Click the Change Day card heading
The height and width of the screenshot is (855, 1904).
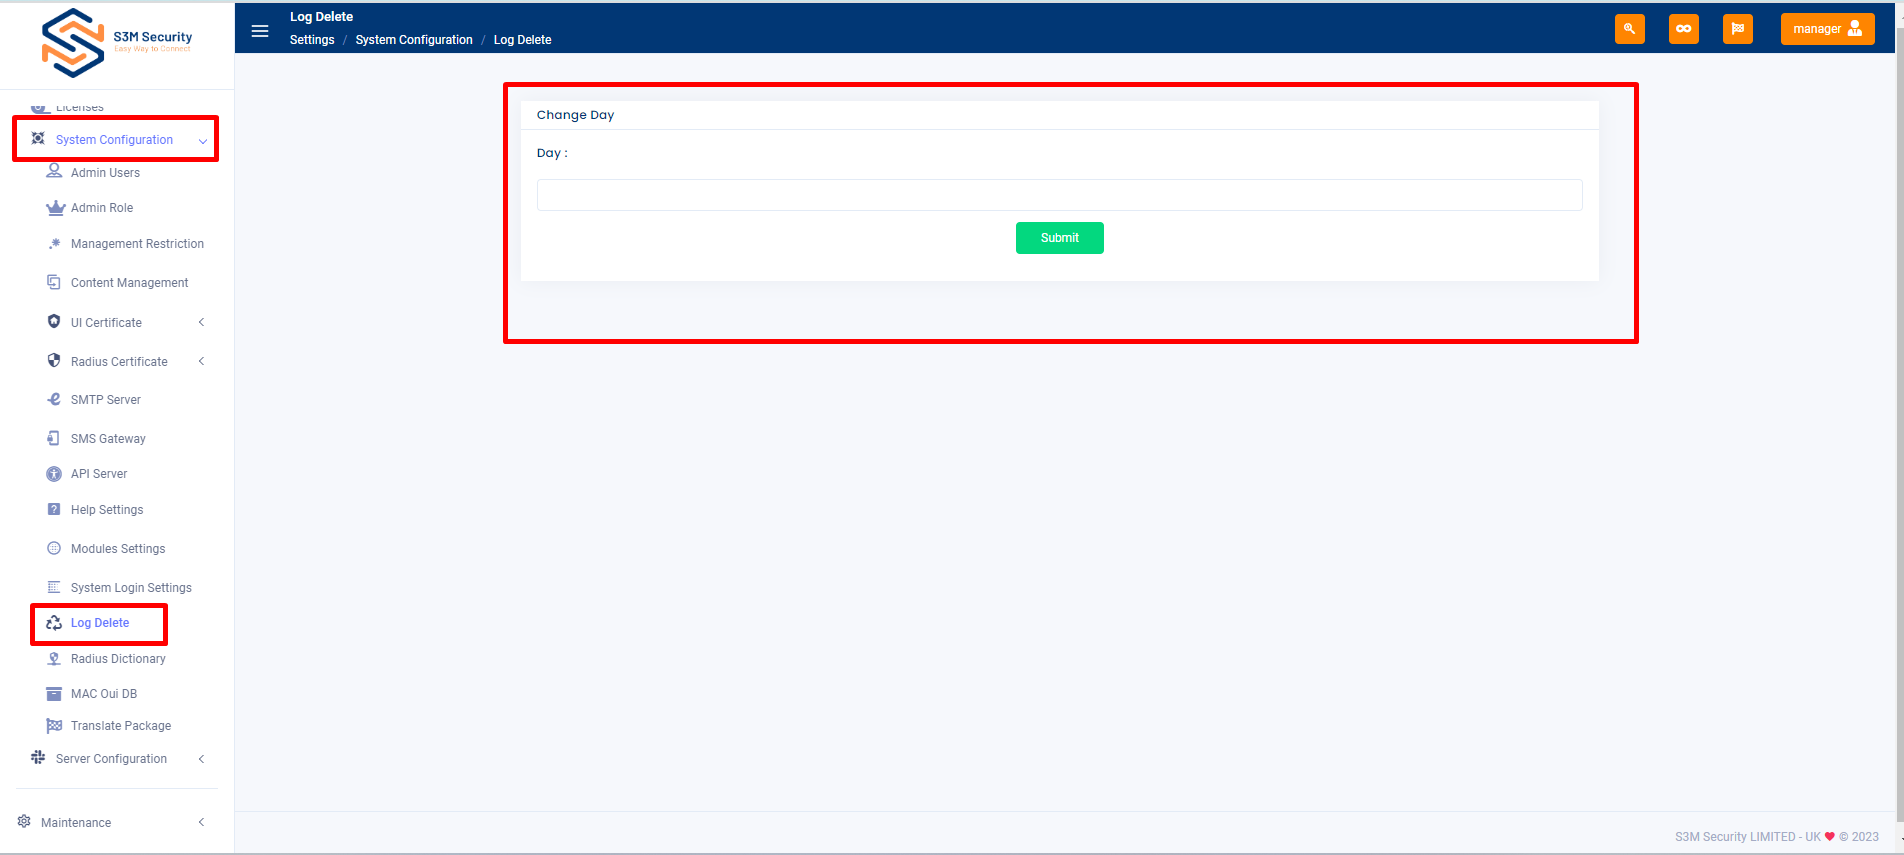[575, 115]
